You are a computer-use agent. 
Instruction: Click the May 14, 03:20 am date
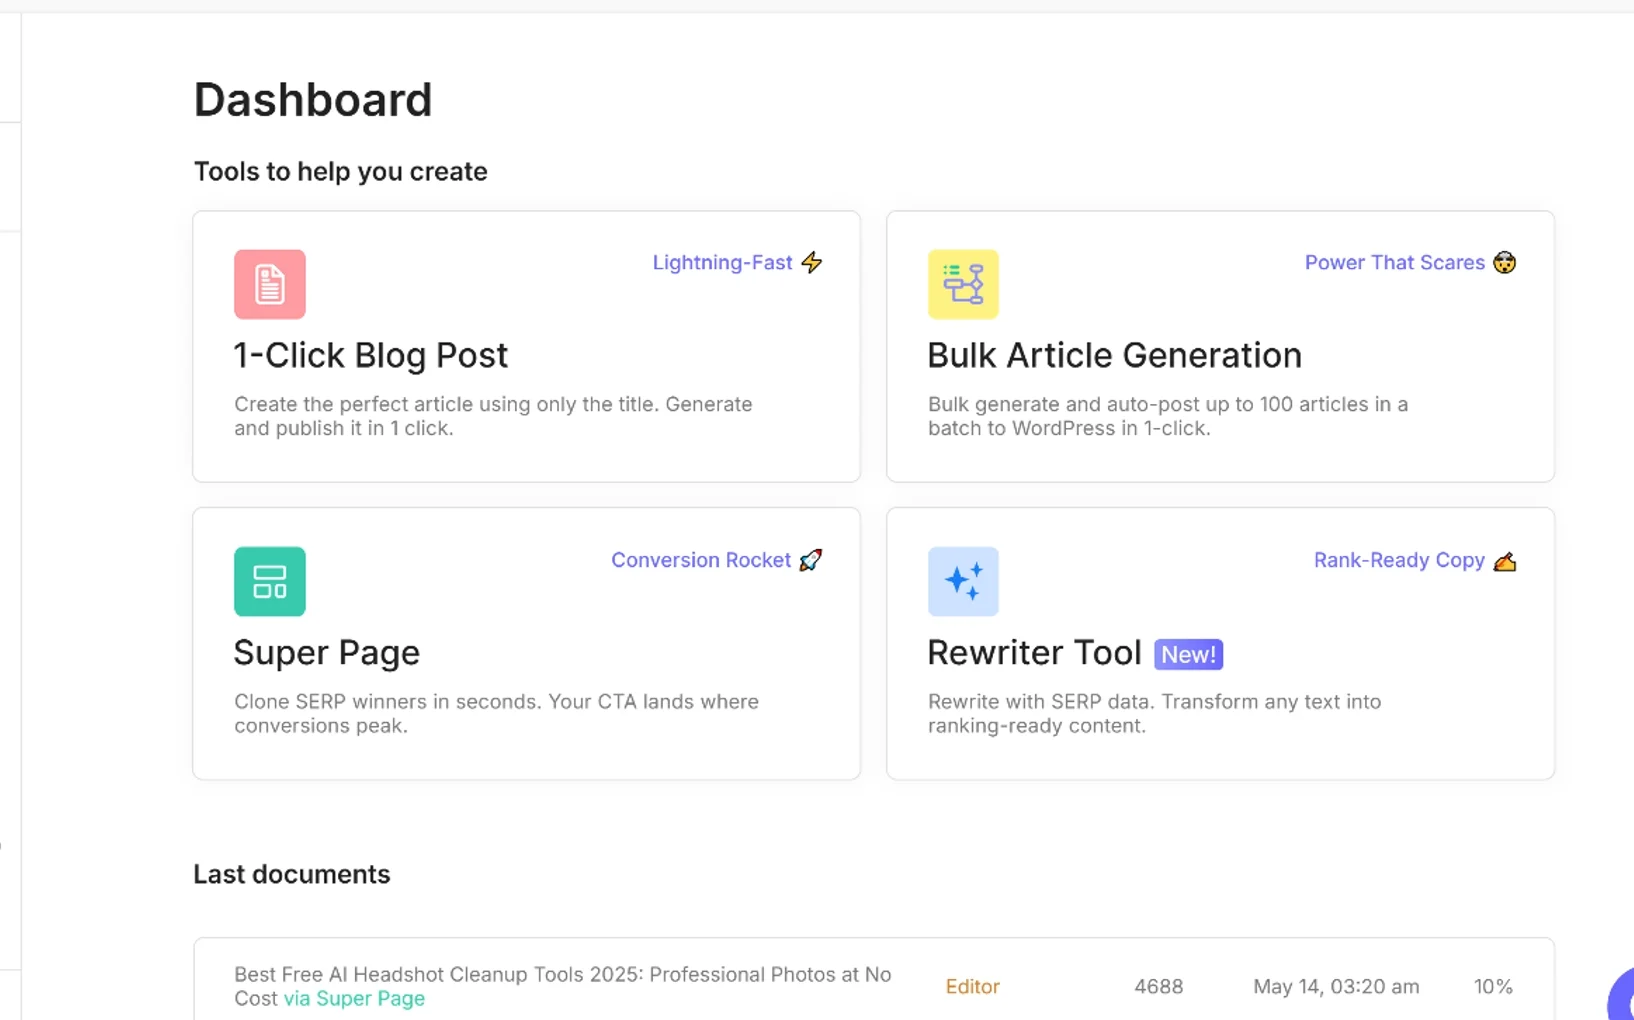coord(1336,987)
